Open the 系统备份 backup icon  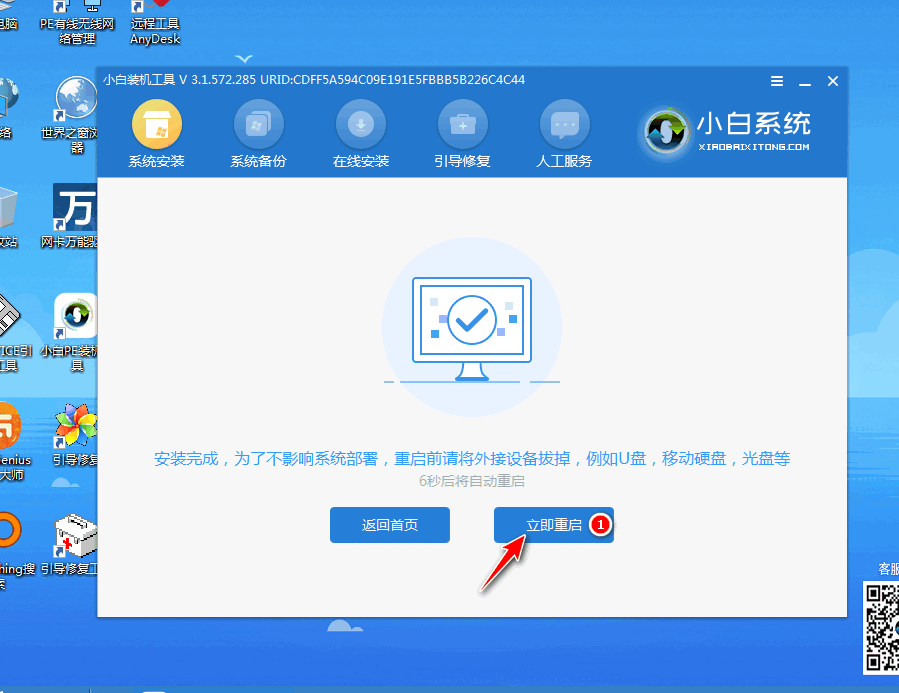pos(259,124)
